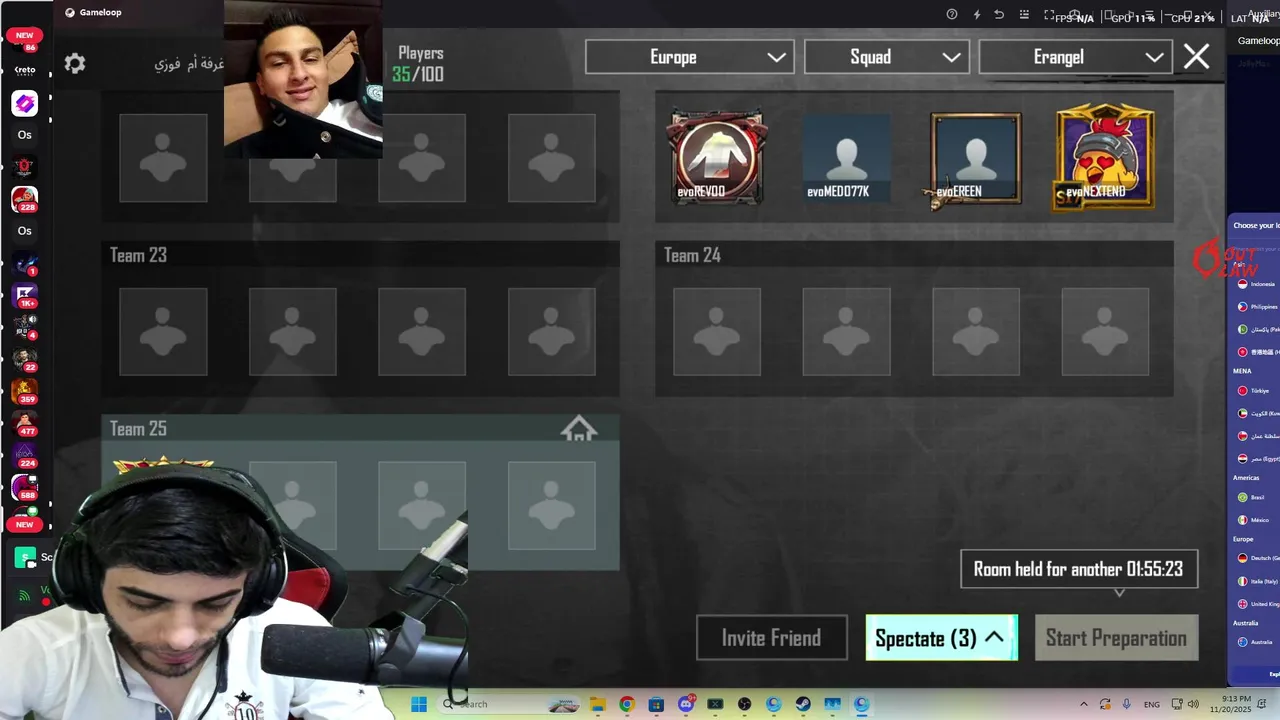The image size is (1280, 720).
Task: Click the home icon on Team 25
Action: click(579, 430)
